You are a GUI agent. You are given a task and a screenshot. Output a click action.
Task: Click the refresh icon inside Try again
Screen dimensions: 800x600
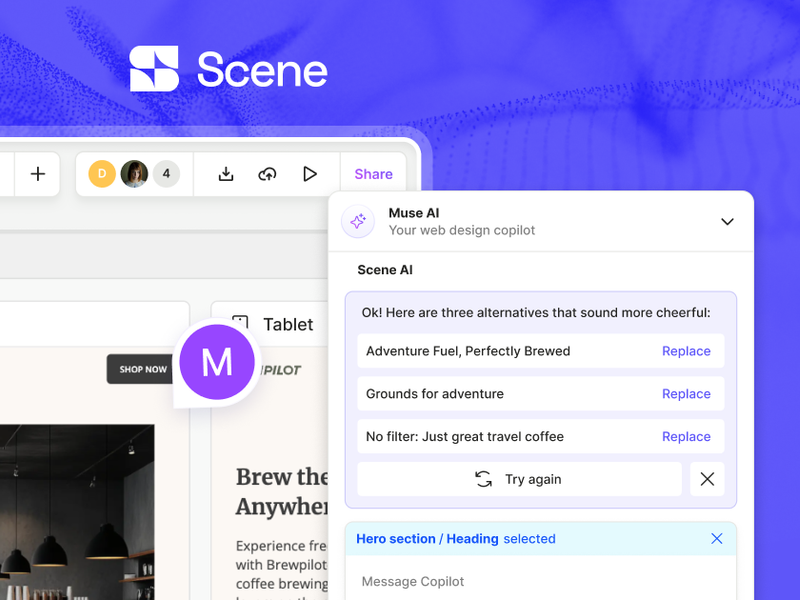point(483,479)
